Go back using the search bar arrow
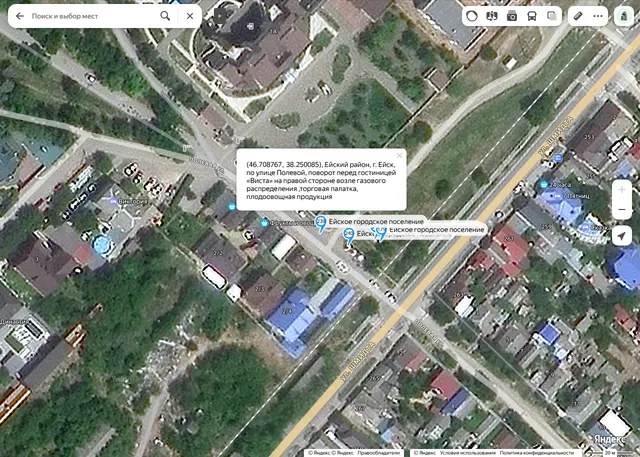Image resolution: width=640 pixels, height=457 pixels. coord(20,16)
